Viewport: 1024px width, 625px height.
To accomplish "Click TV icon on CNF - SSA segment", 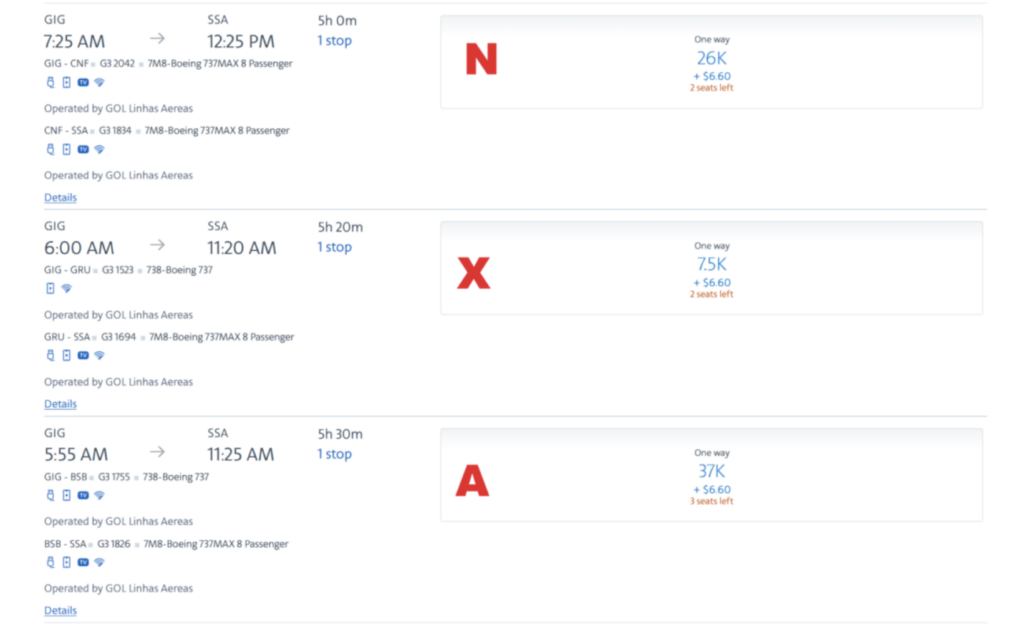I will [x=83, y=149].
